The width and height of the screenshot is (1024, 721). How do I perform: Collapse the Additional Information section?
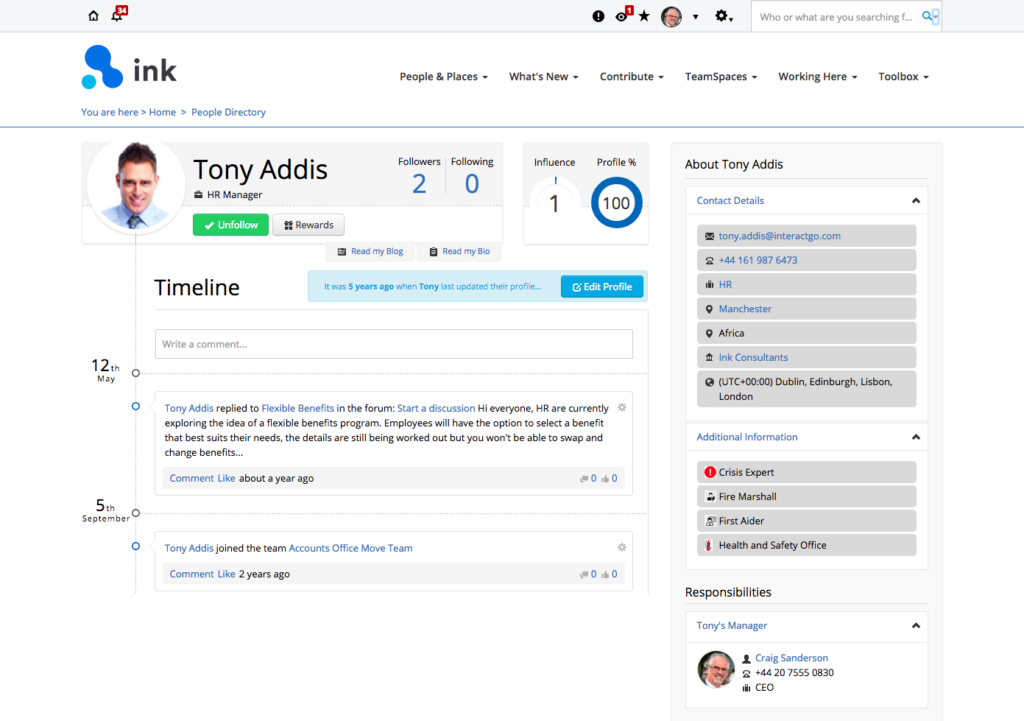click(915, 437)
